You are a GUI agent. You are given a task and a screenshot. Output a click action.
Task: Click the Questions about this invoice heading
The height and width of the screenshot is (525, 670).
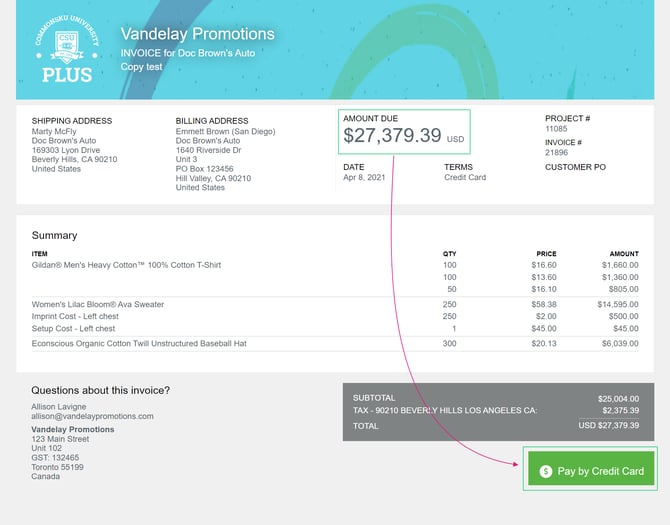tap(100, 390)
